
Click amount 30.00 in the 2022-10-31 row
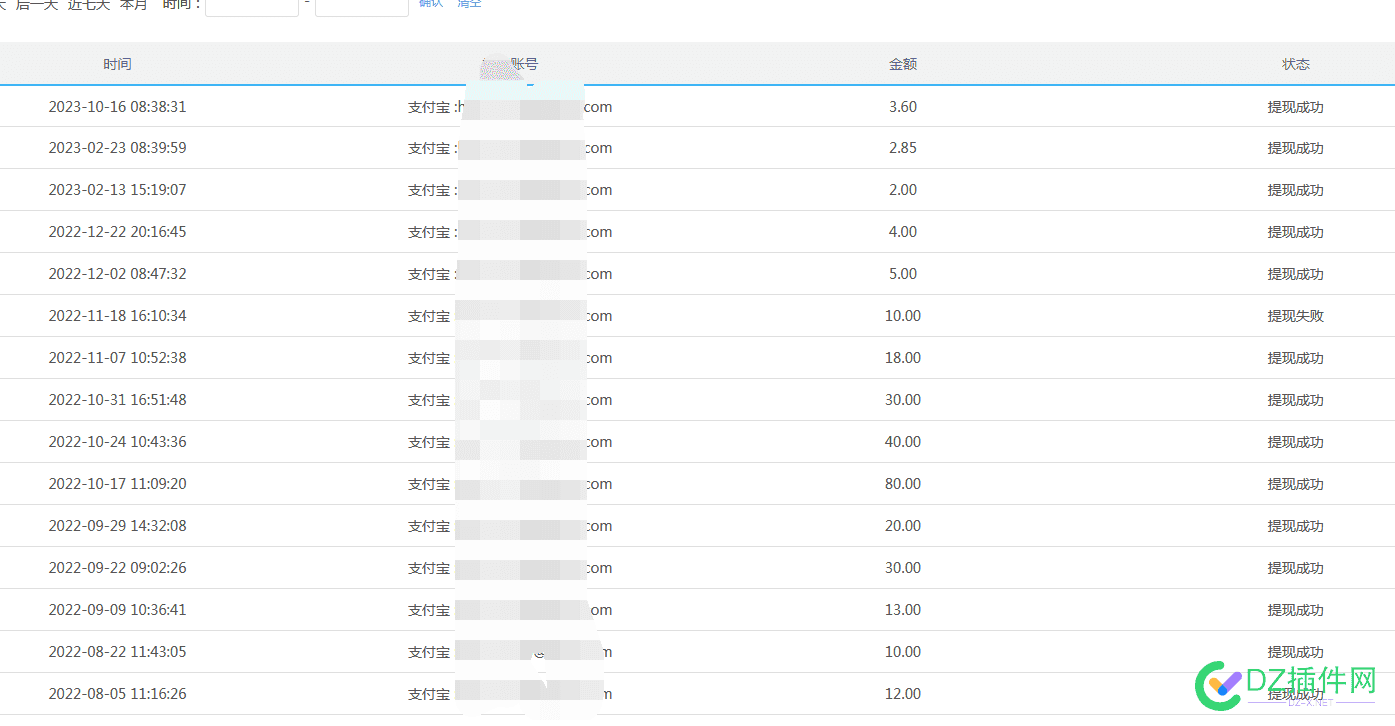tap(903, 400)
